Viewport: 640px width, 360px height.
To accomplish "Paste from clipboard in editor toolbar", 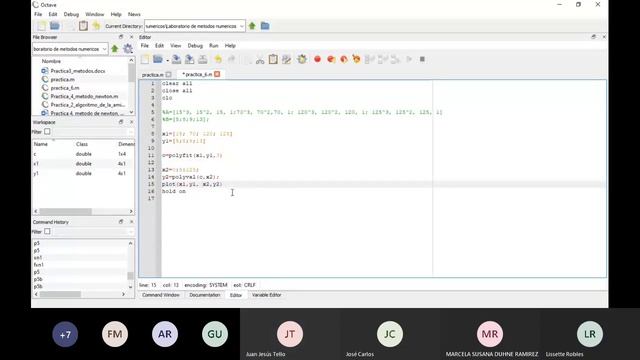I will point(273,59).
